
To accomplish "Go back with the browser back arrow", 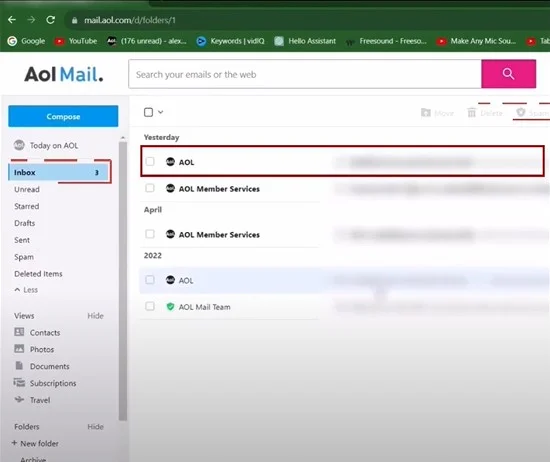I will pos(12,20).
